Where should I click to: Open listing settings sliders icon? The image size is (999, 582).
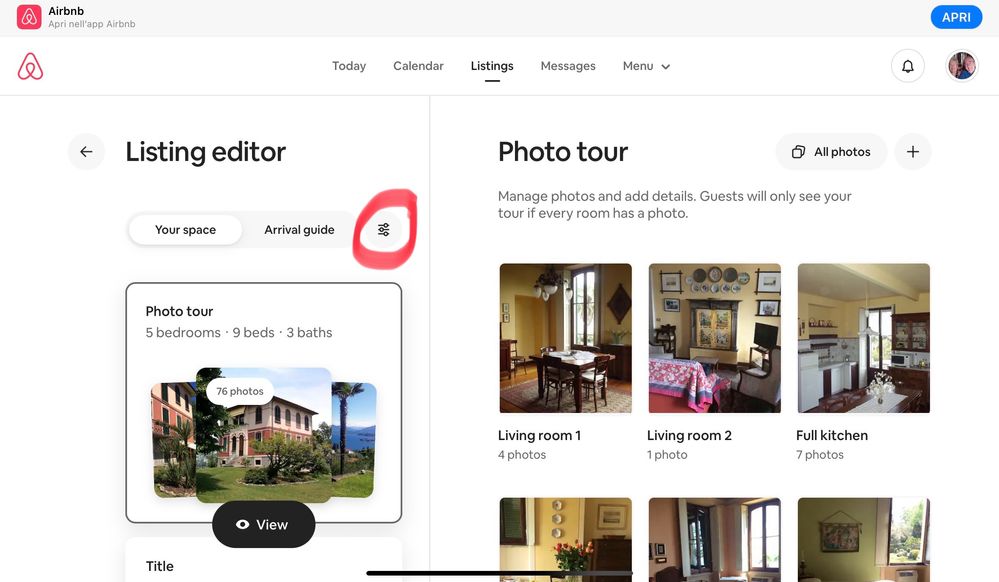[384, 229]
